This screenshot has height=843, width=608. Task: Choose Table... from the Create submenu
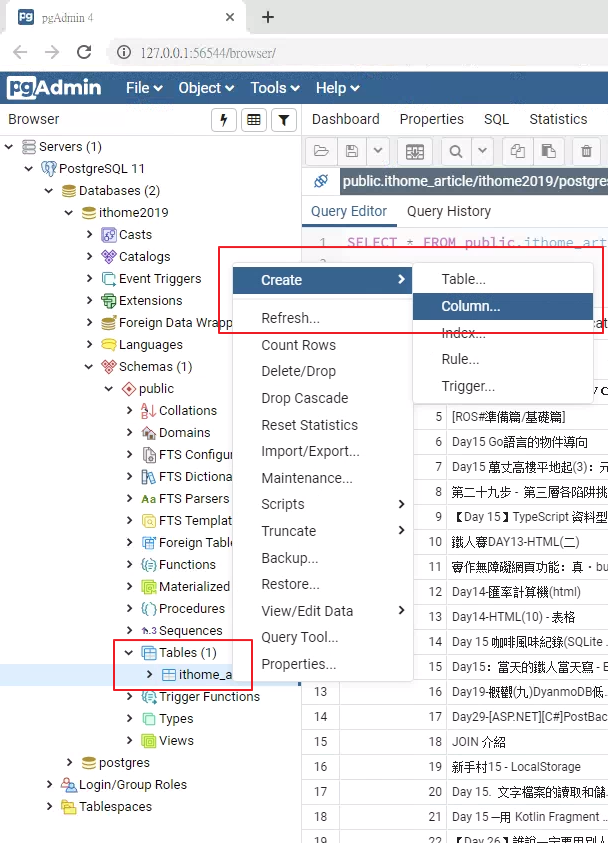[503, 280]
